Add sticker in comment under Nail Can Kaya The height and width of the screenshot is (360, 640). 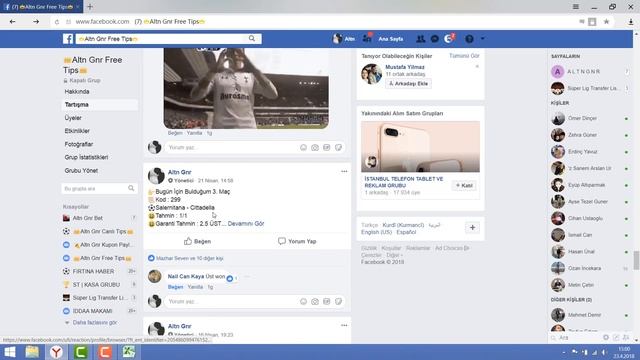[x=338, y=301]
